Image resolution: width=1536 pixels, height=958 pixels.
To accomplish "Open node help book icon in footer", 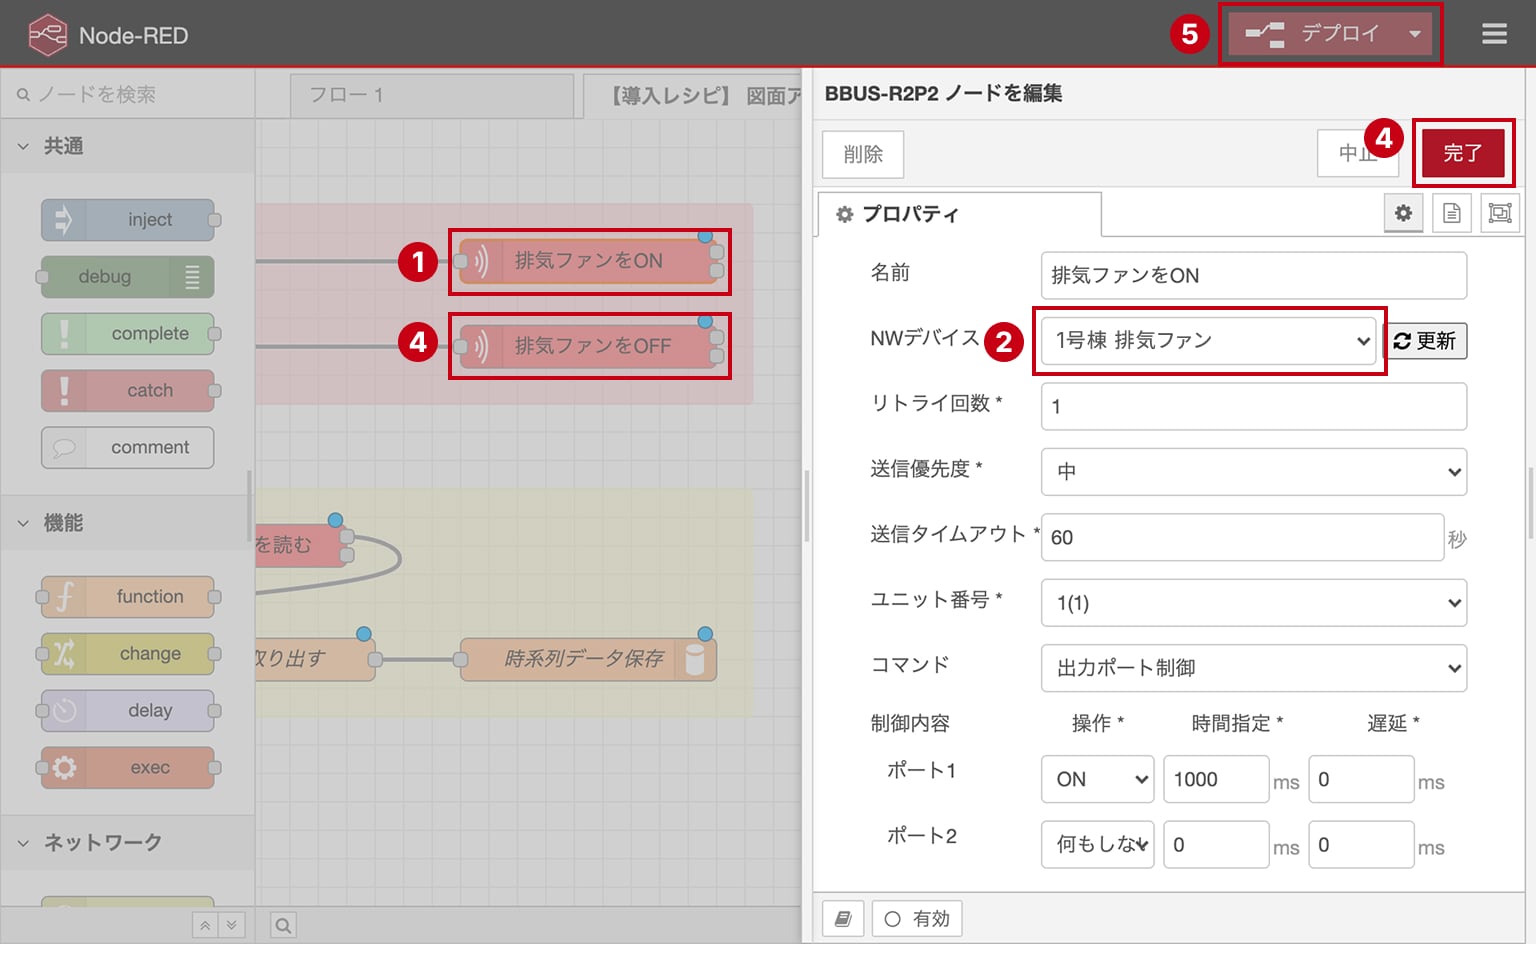I will [843, 918].
